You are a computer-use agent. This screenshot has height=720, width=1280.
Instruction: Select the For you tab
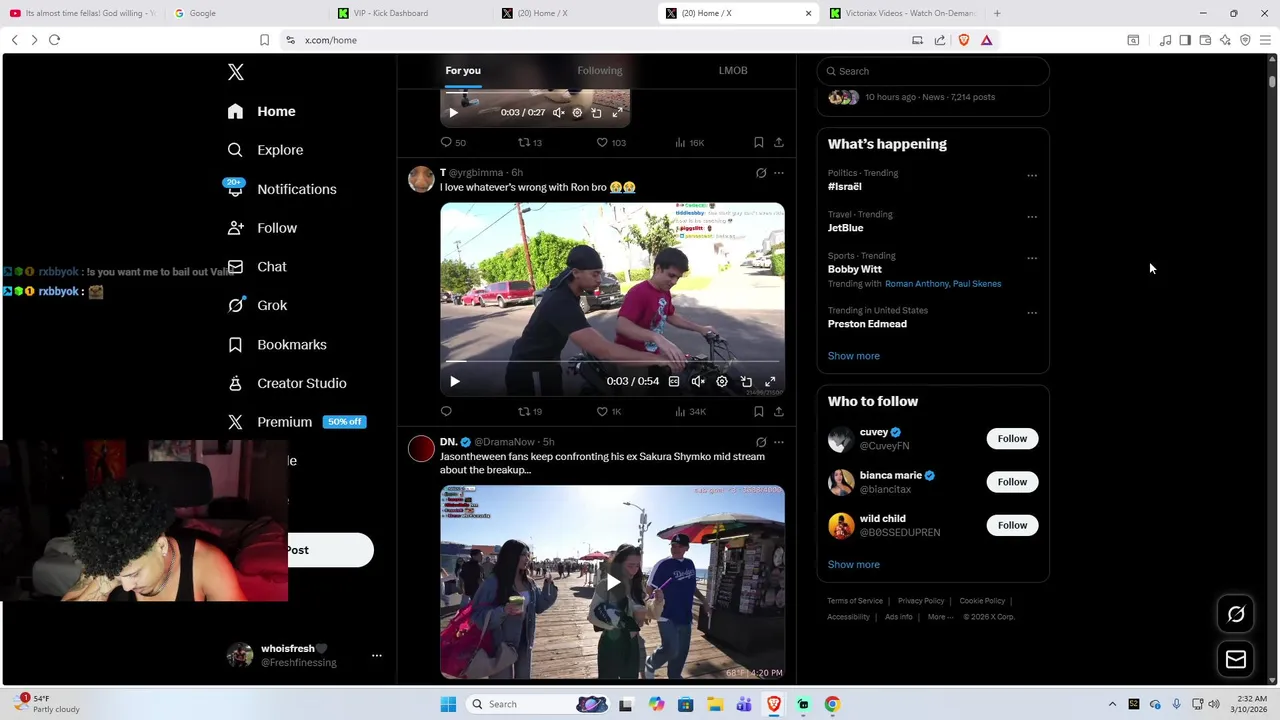[x=463, y=70]
